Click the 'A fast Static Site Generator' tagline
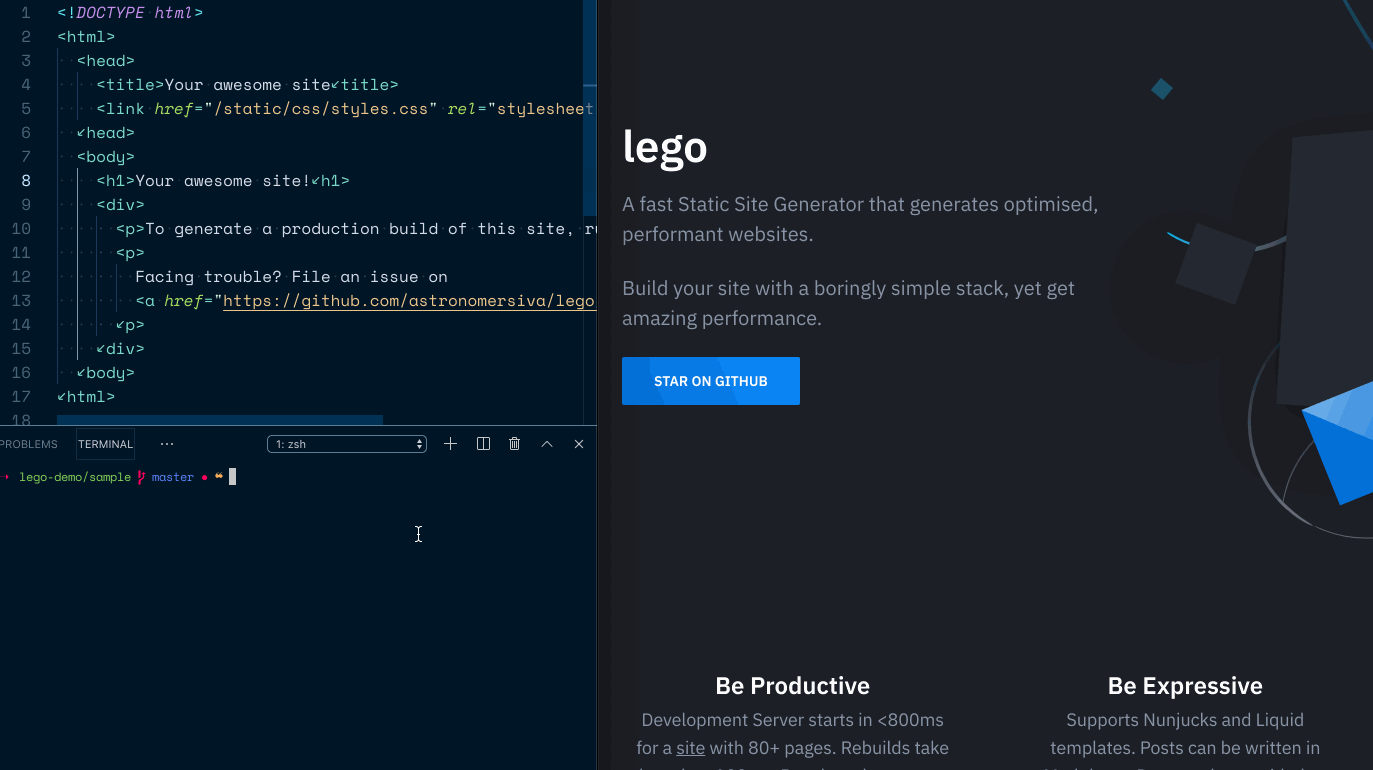 coord(860,219)
